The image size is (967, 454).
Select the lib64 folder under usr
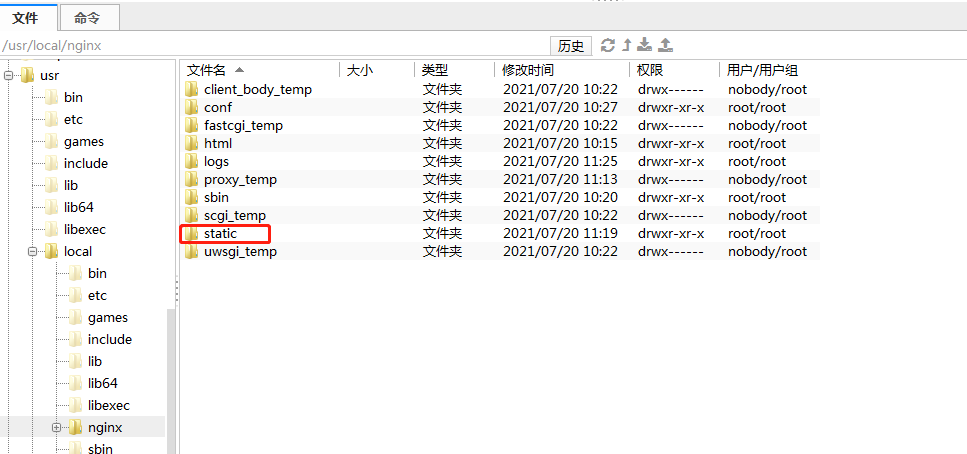pos(78,207)
